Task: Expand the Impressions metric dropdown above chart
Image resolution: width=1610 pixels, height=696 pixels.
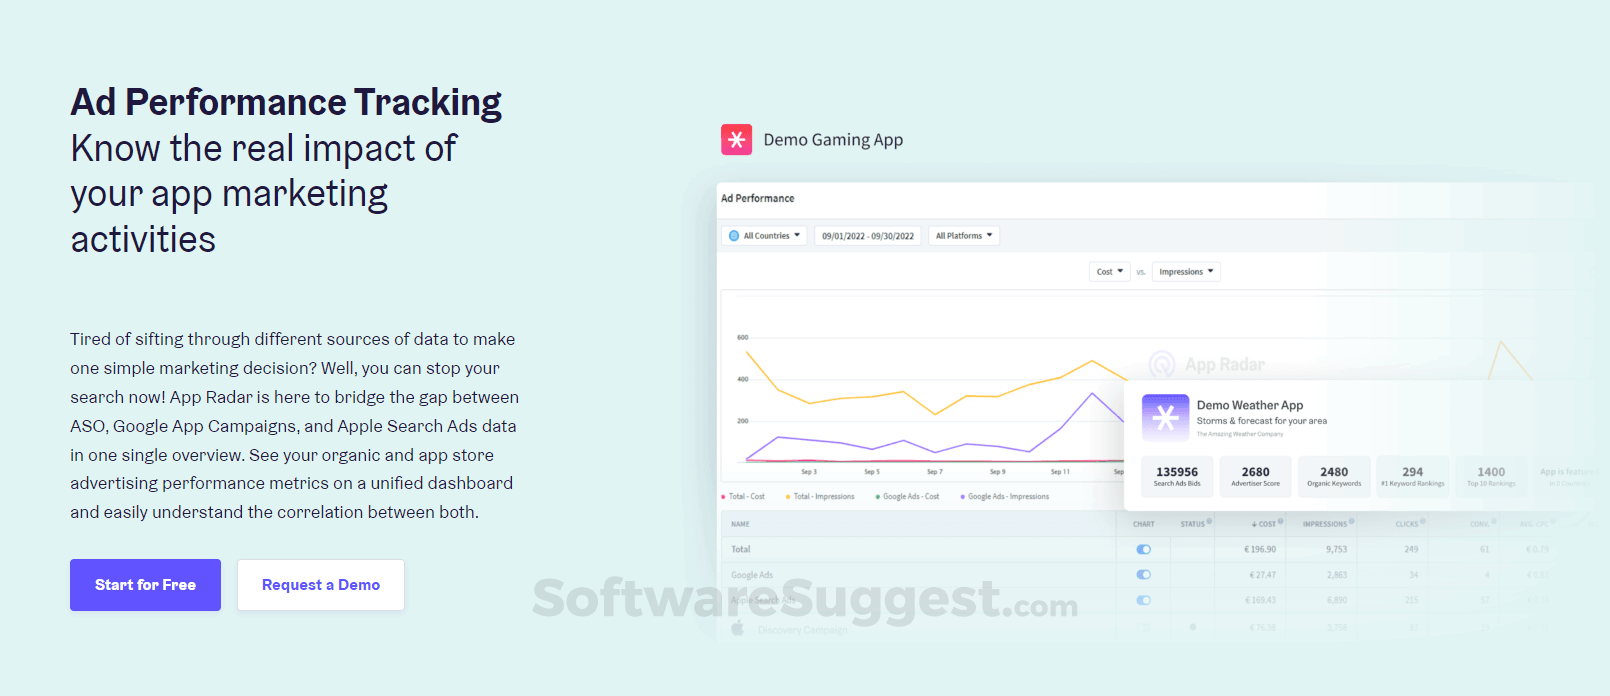Action: point(1186,272)
